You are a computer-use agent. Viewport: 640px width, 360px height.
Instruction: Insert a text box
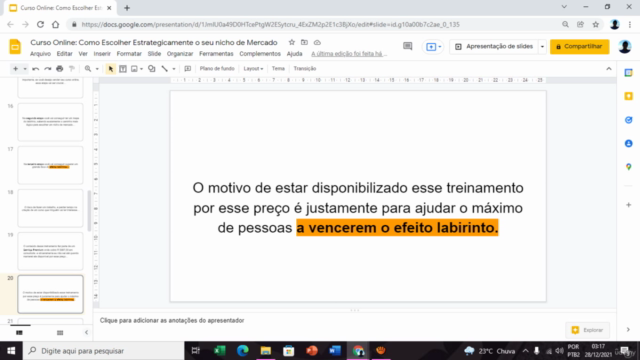[123, 69]
